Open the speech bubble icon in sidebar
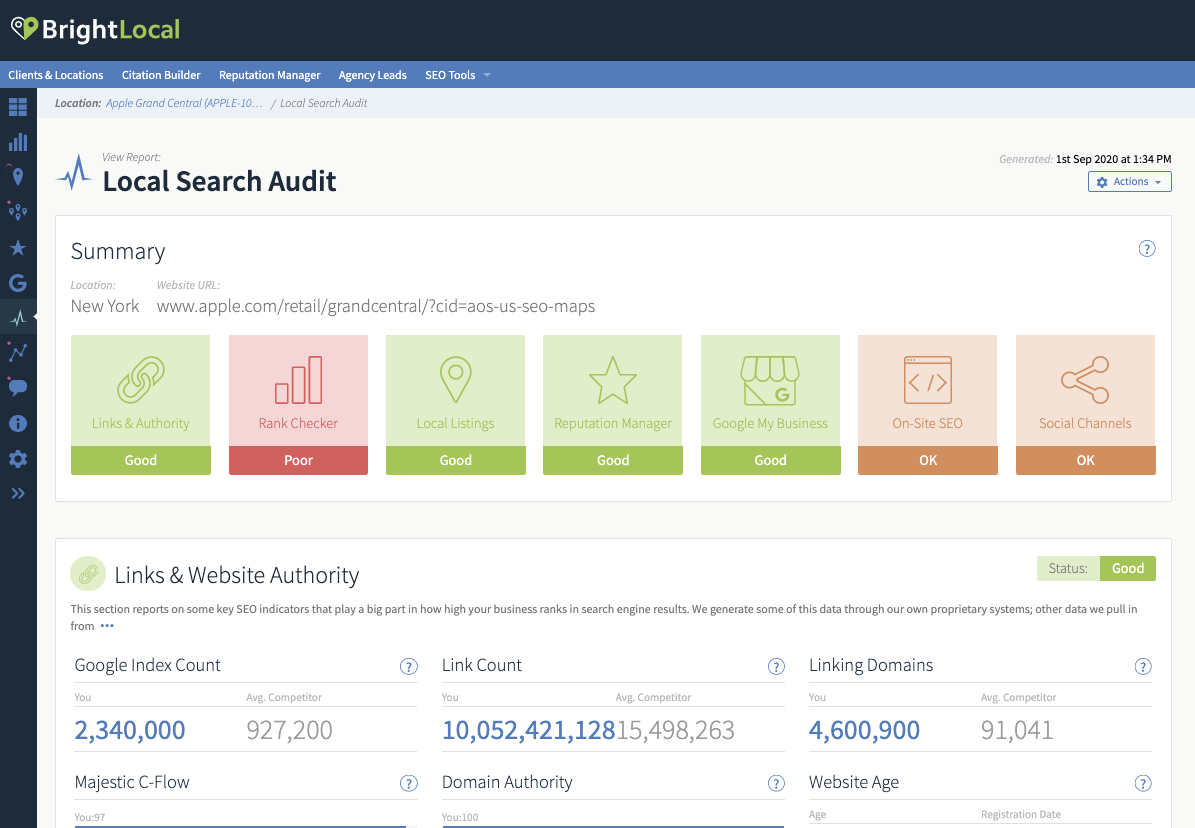Viewport: 1195px width, 828px height. [x=18, y=387]
